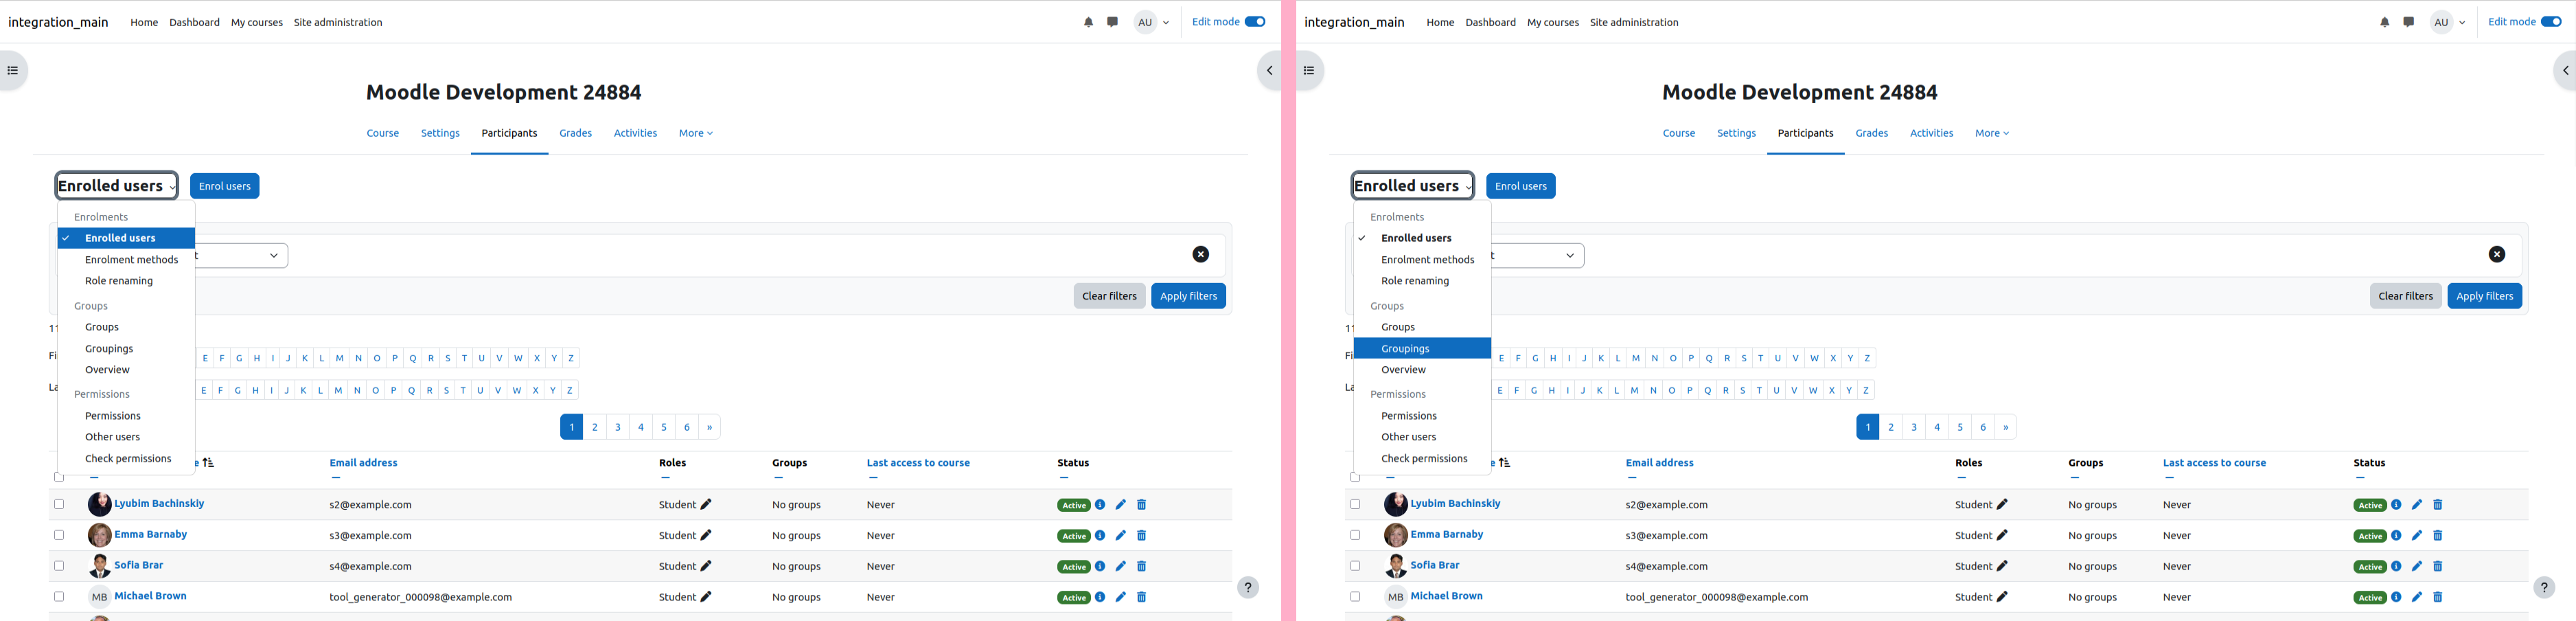The height and width of the screenshot is (621, 2576).
Task: Tick Emma Barnaby's checkbox in the right page
Action: click(1355, 536)
